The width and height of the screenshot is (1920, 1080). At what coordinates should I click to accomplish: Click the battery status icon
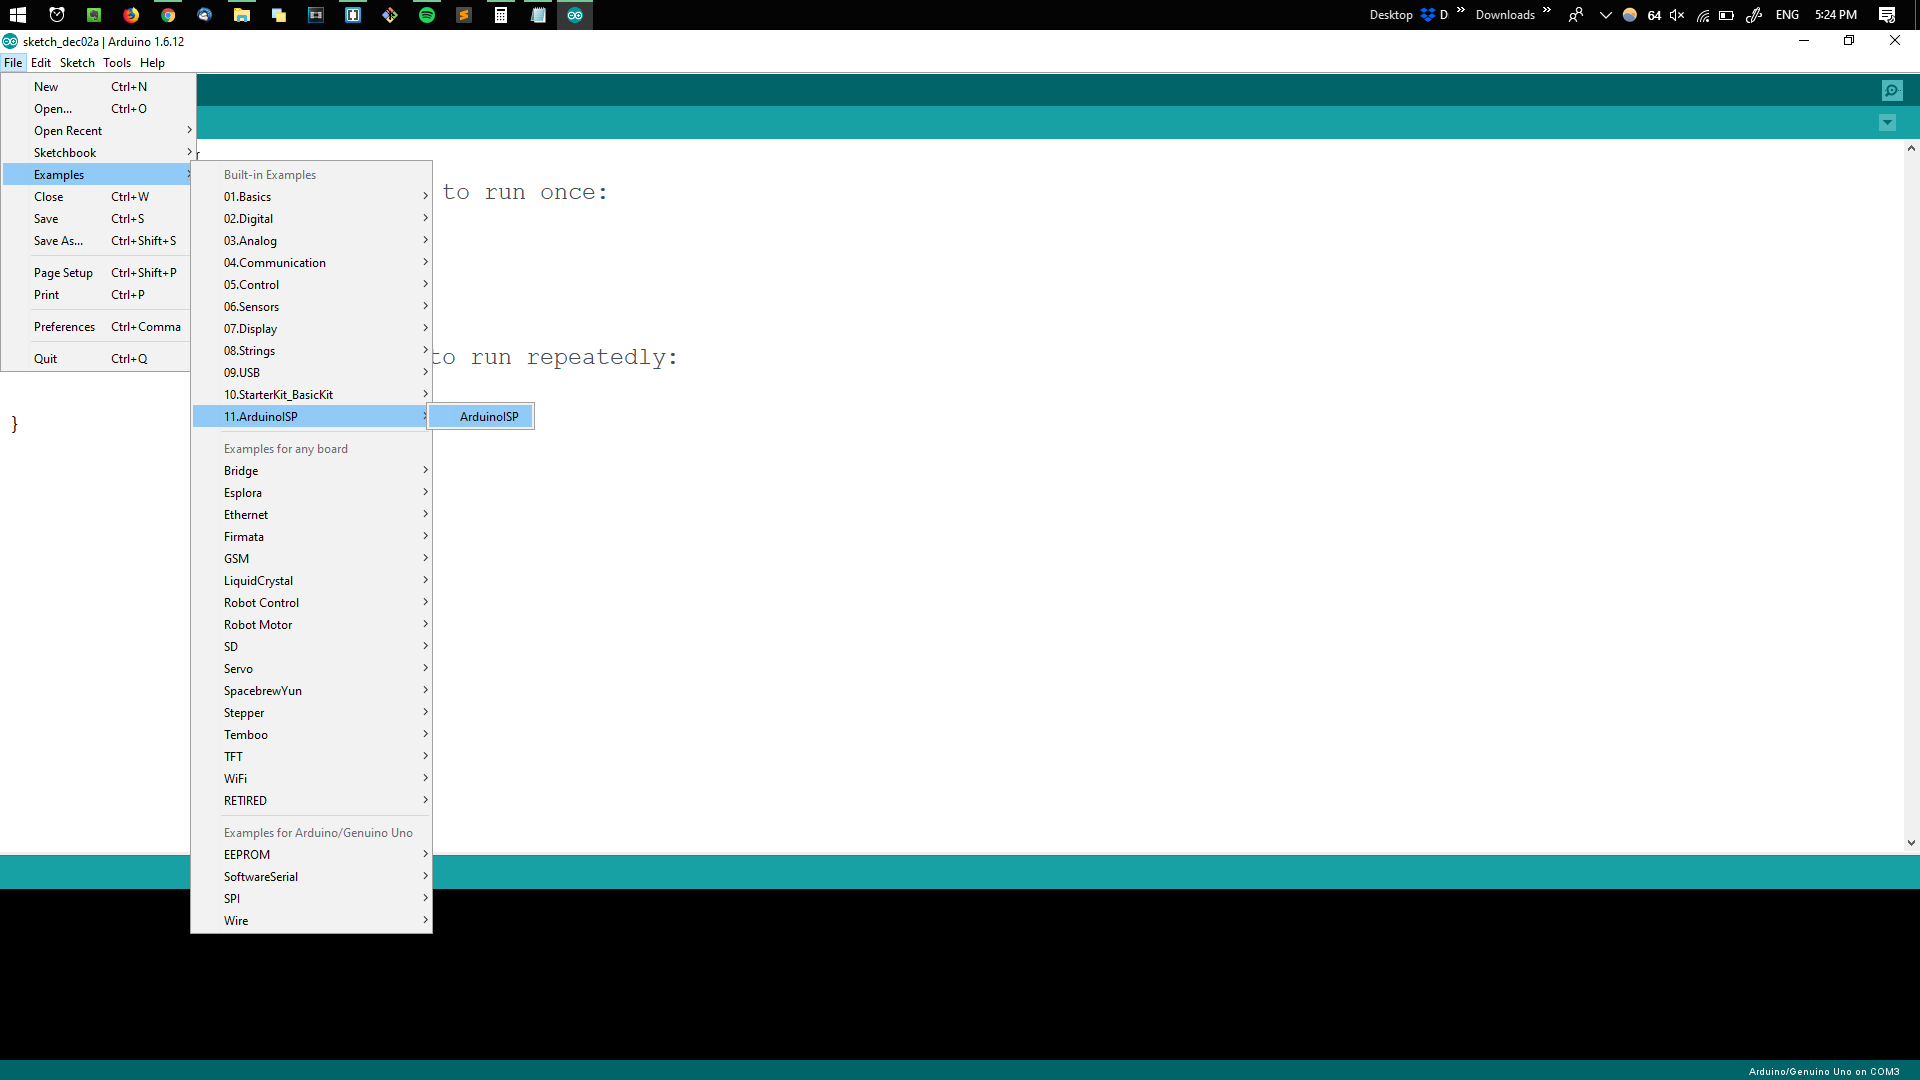pos(1726,15)
